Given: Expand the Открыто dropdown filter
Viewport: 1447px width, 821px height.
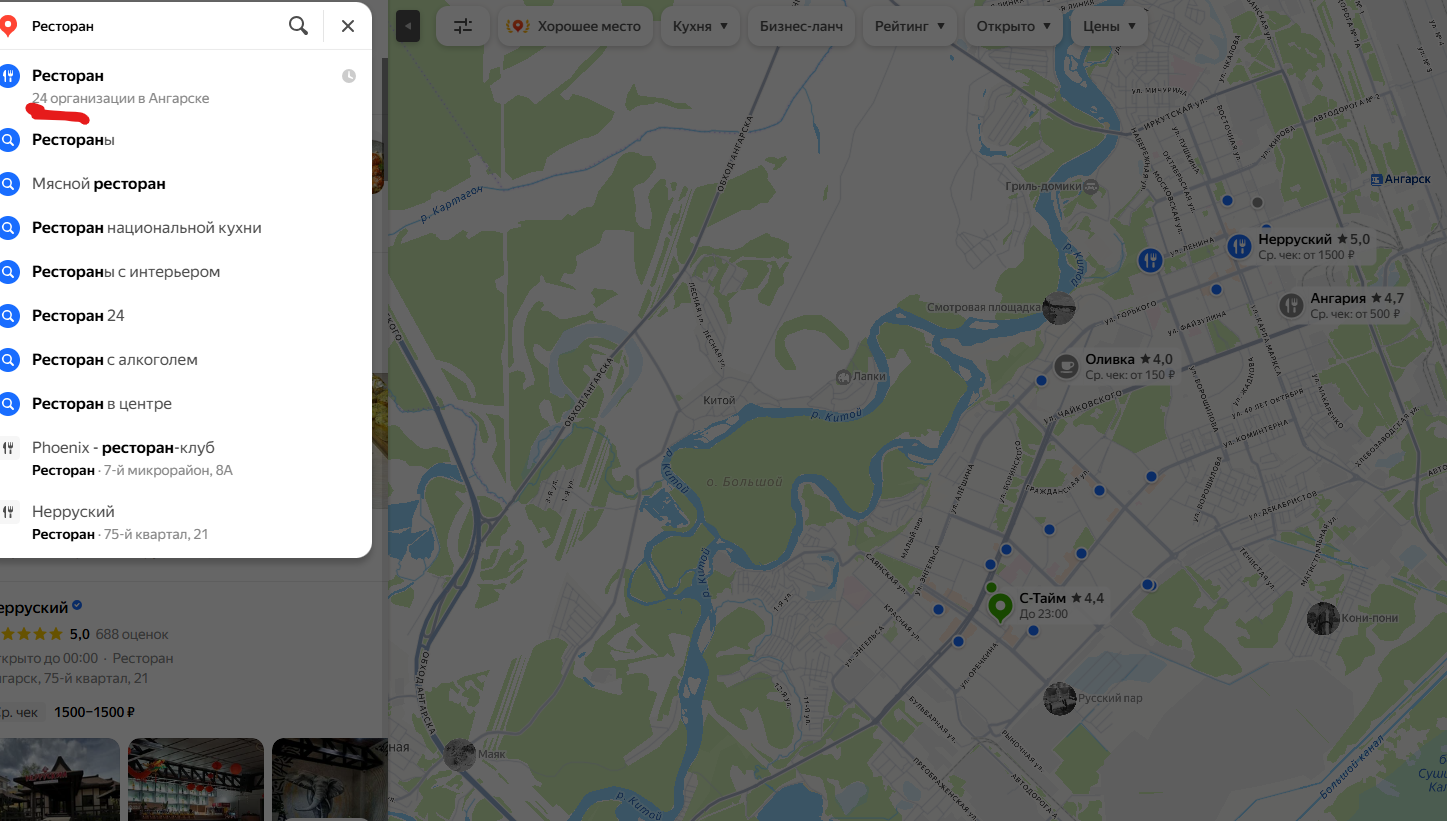Looking at the screenshot, I should 1014,26.
